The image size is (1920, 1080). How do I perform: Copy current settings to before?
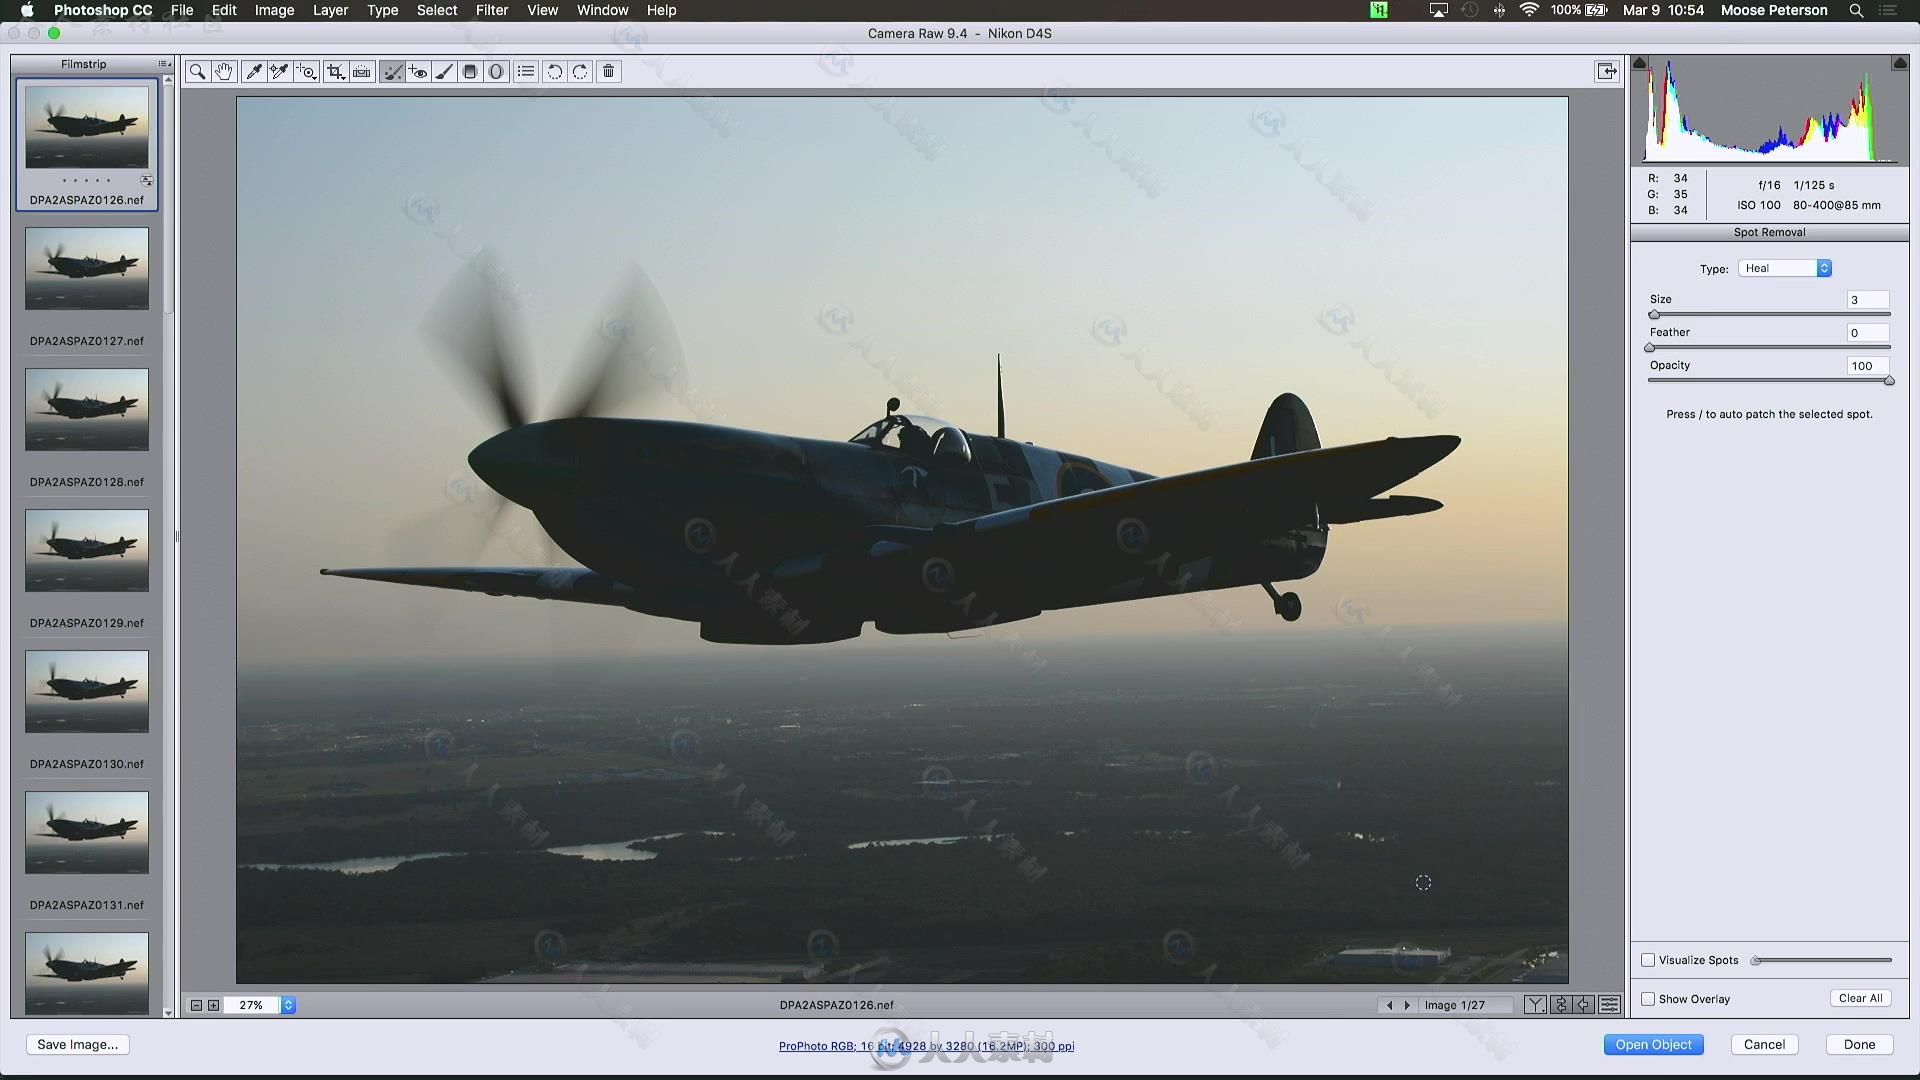click(1585, 1005)
